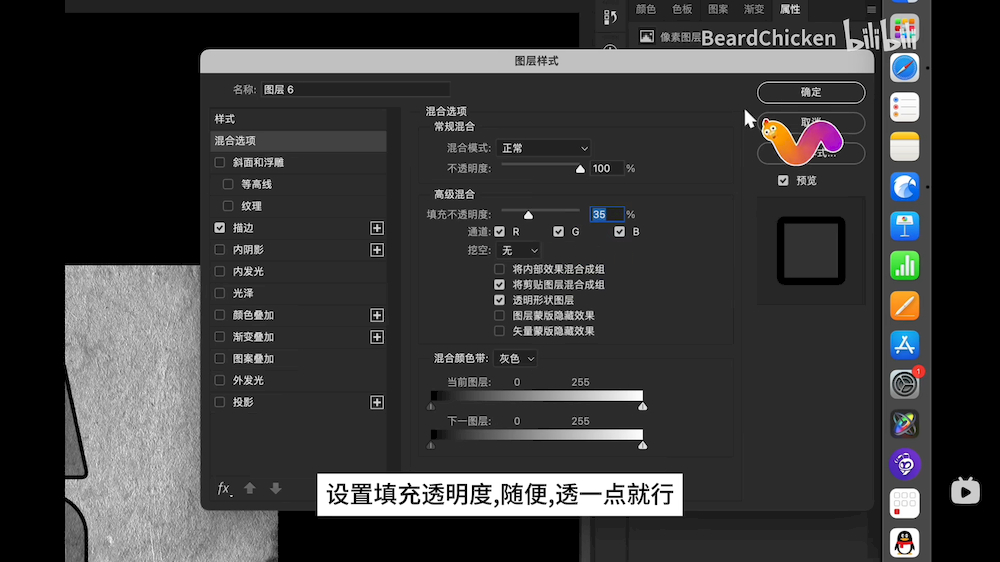Open the 挖空 dropdown
The width and height of the screenshot is (1000, 562).
(518, 250)
